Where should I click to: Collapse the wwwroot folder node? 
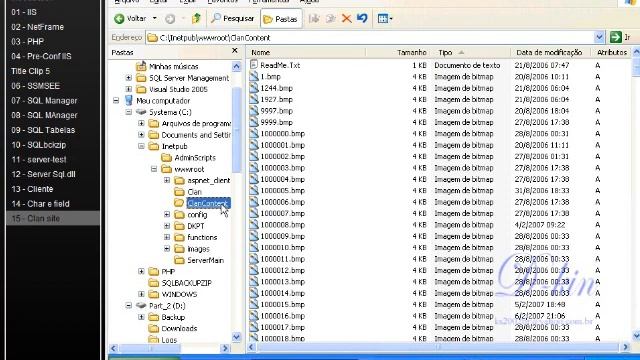(154, 169)
